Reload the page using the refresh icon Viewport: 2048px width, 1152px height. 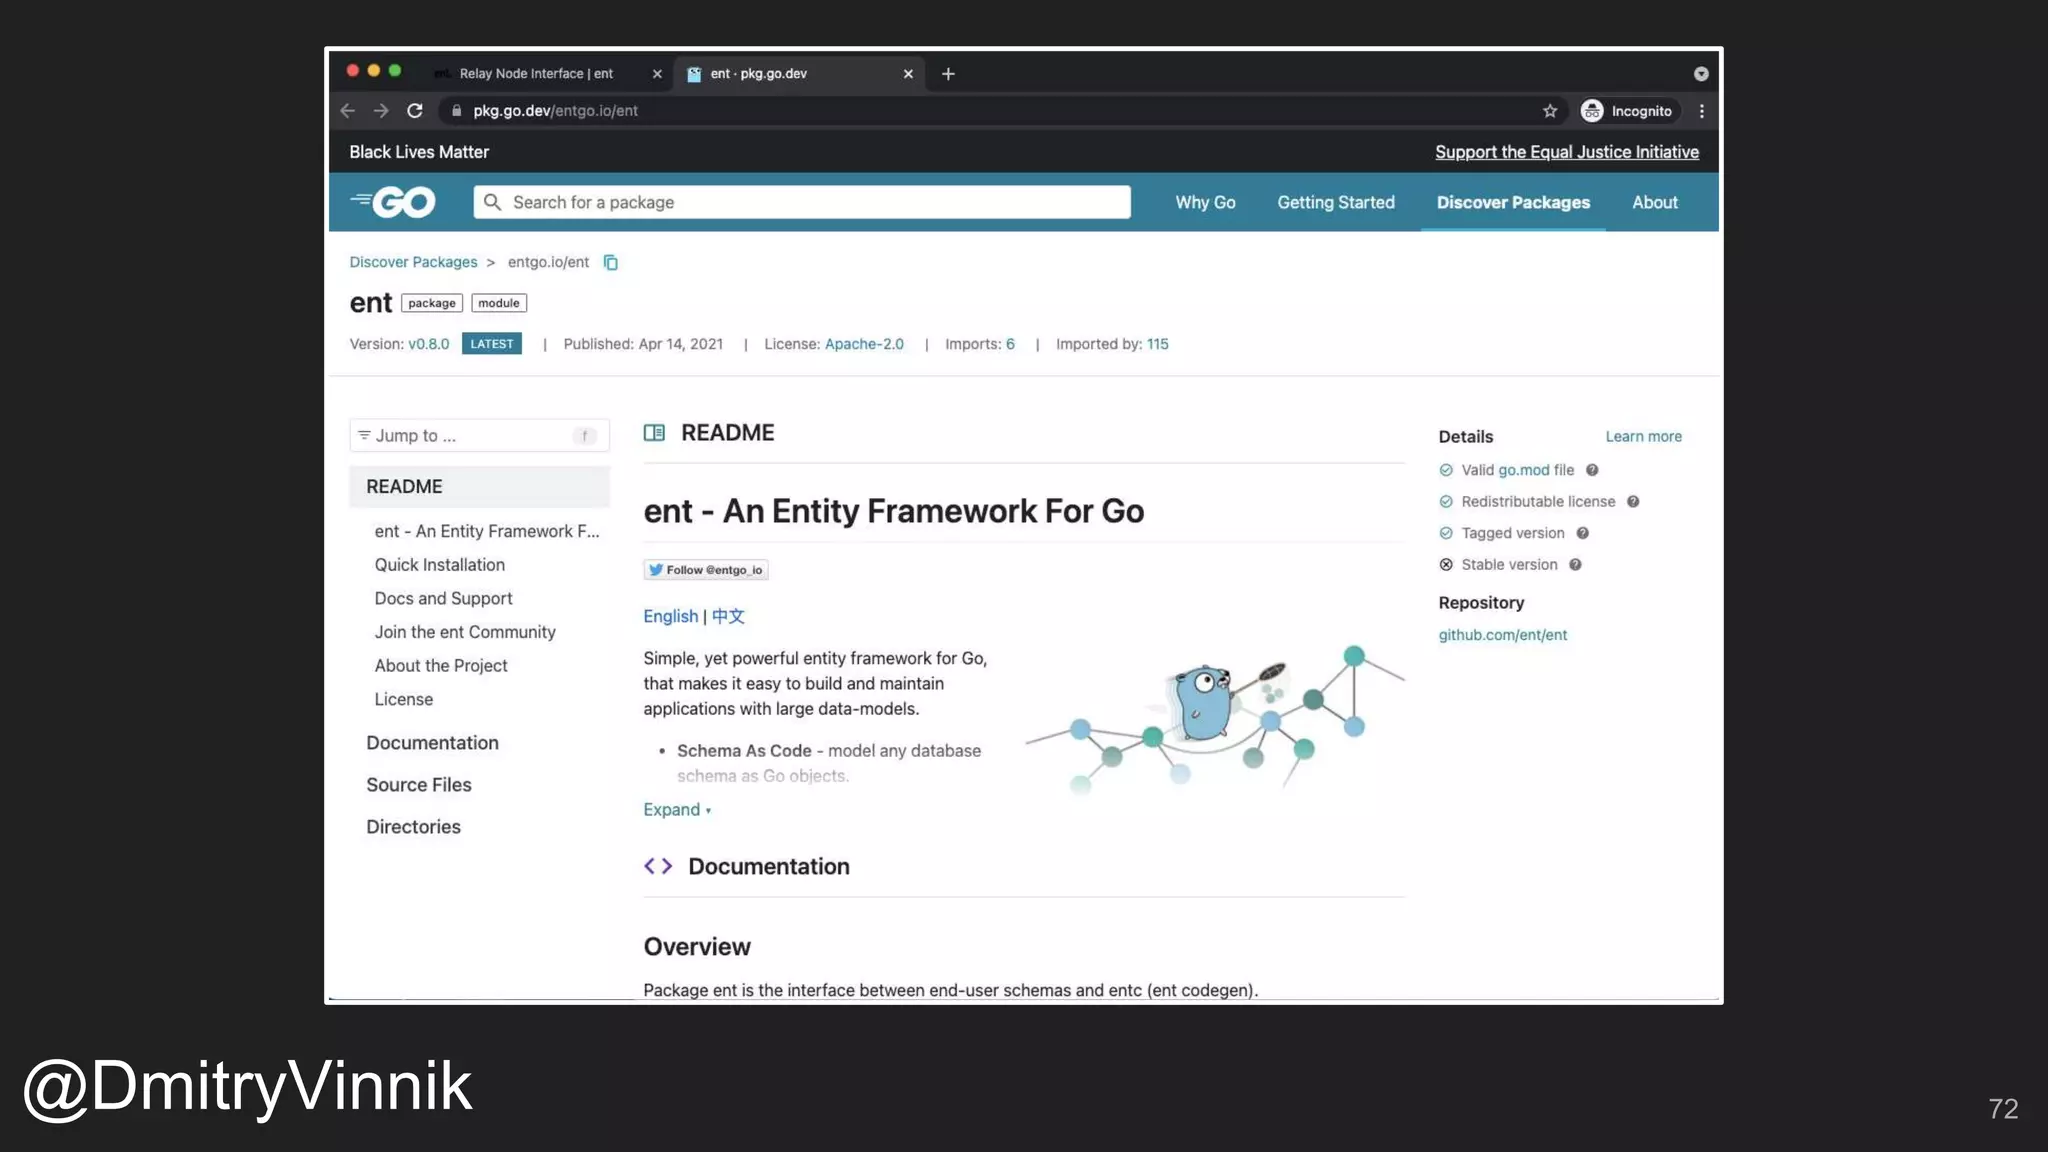tap(415, 111)
